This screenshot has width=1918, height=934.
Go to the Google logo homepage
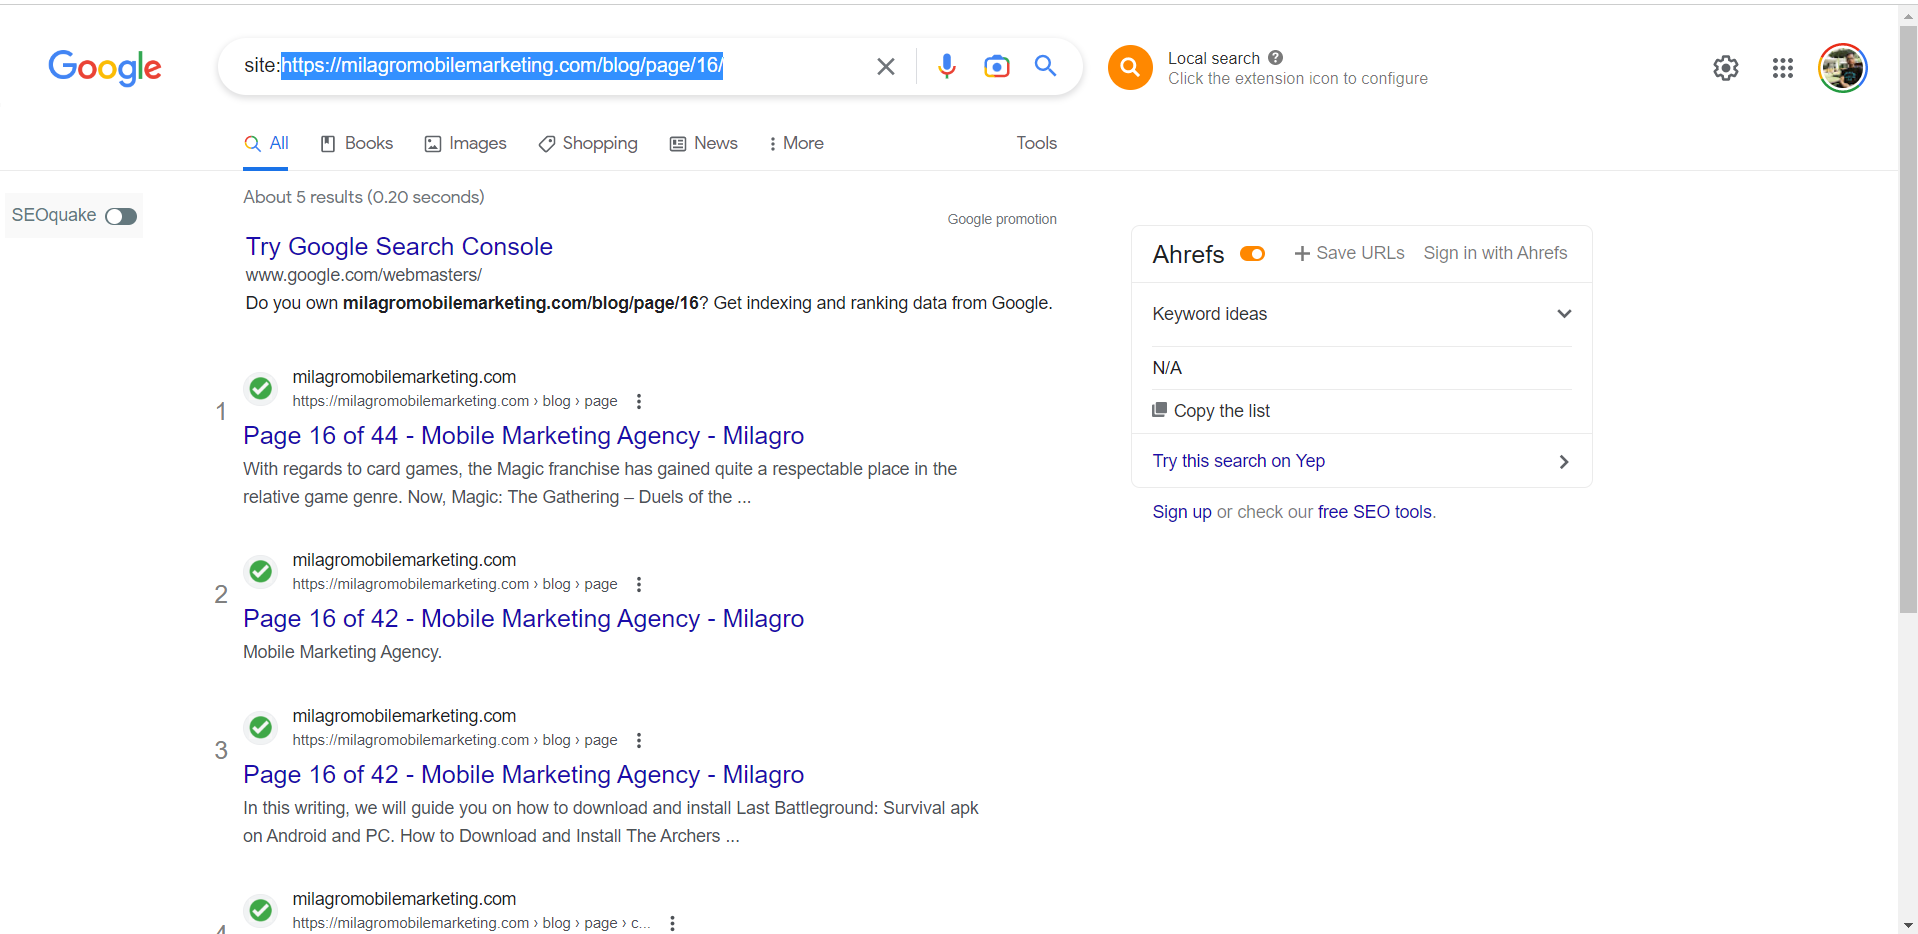pyautogui.click(x=105, y=68)
